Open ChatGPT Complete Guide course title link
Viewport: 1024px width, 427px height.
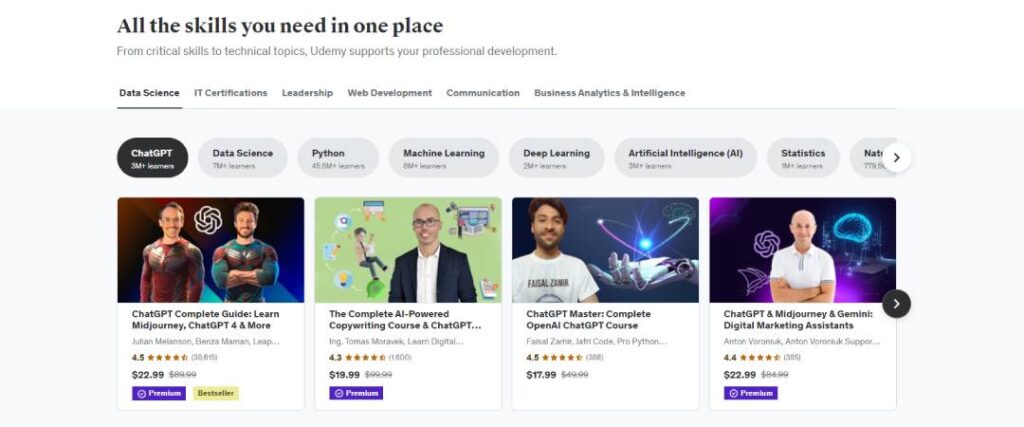tap(205, 319)
